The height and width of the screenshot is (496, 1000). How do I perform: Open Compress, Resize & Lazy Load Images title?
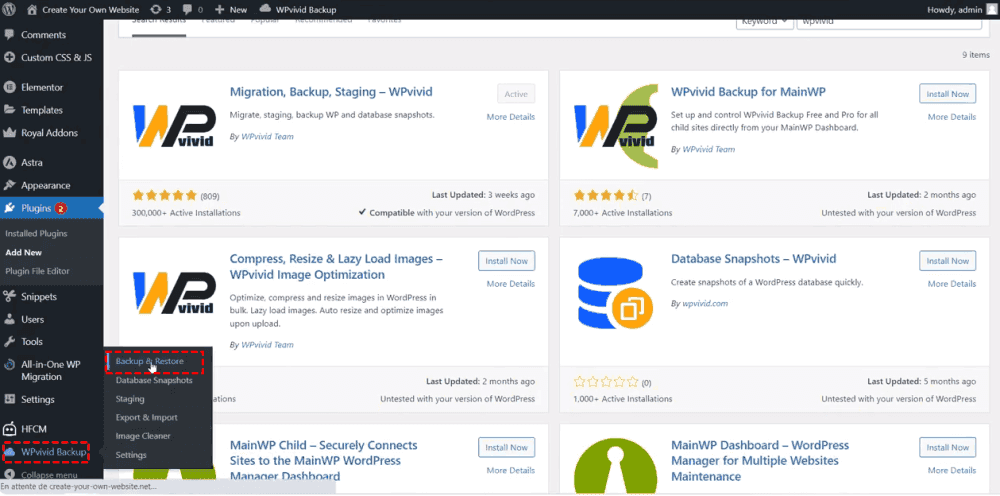pos(336,266)
